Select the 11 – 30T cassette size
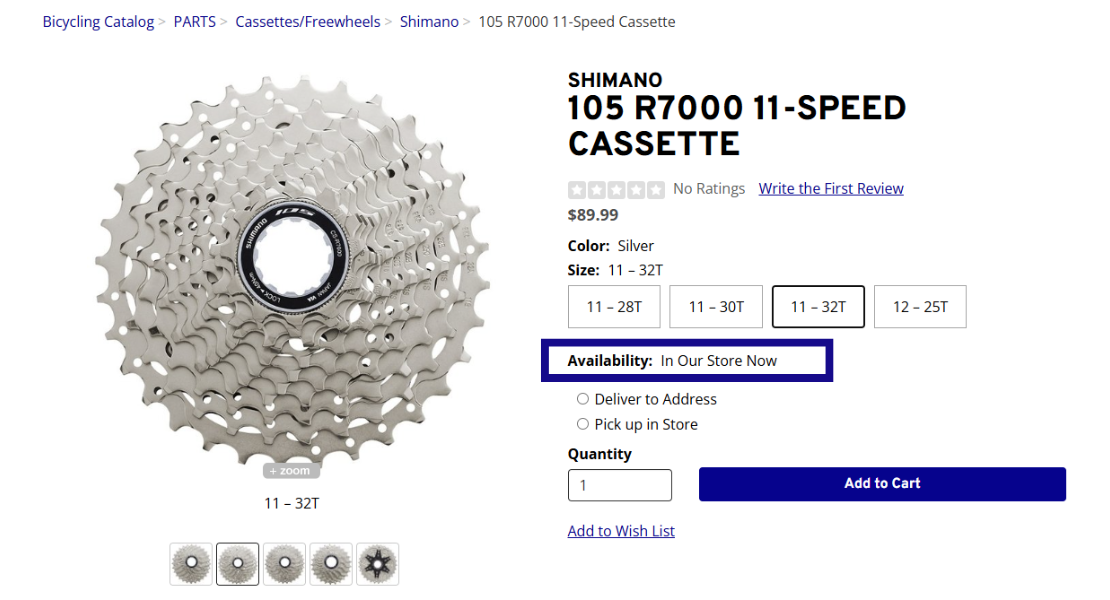 715,306
